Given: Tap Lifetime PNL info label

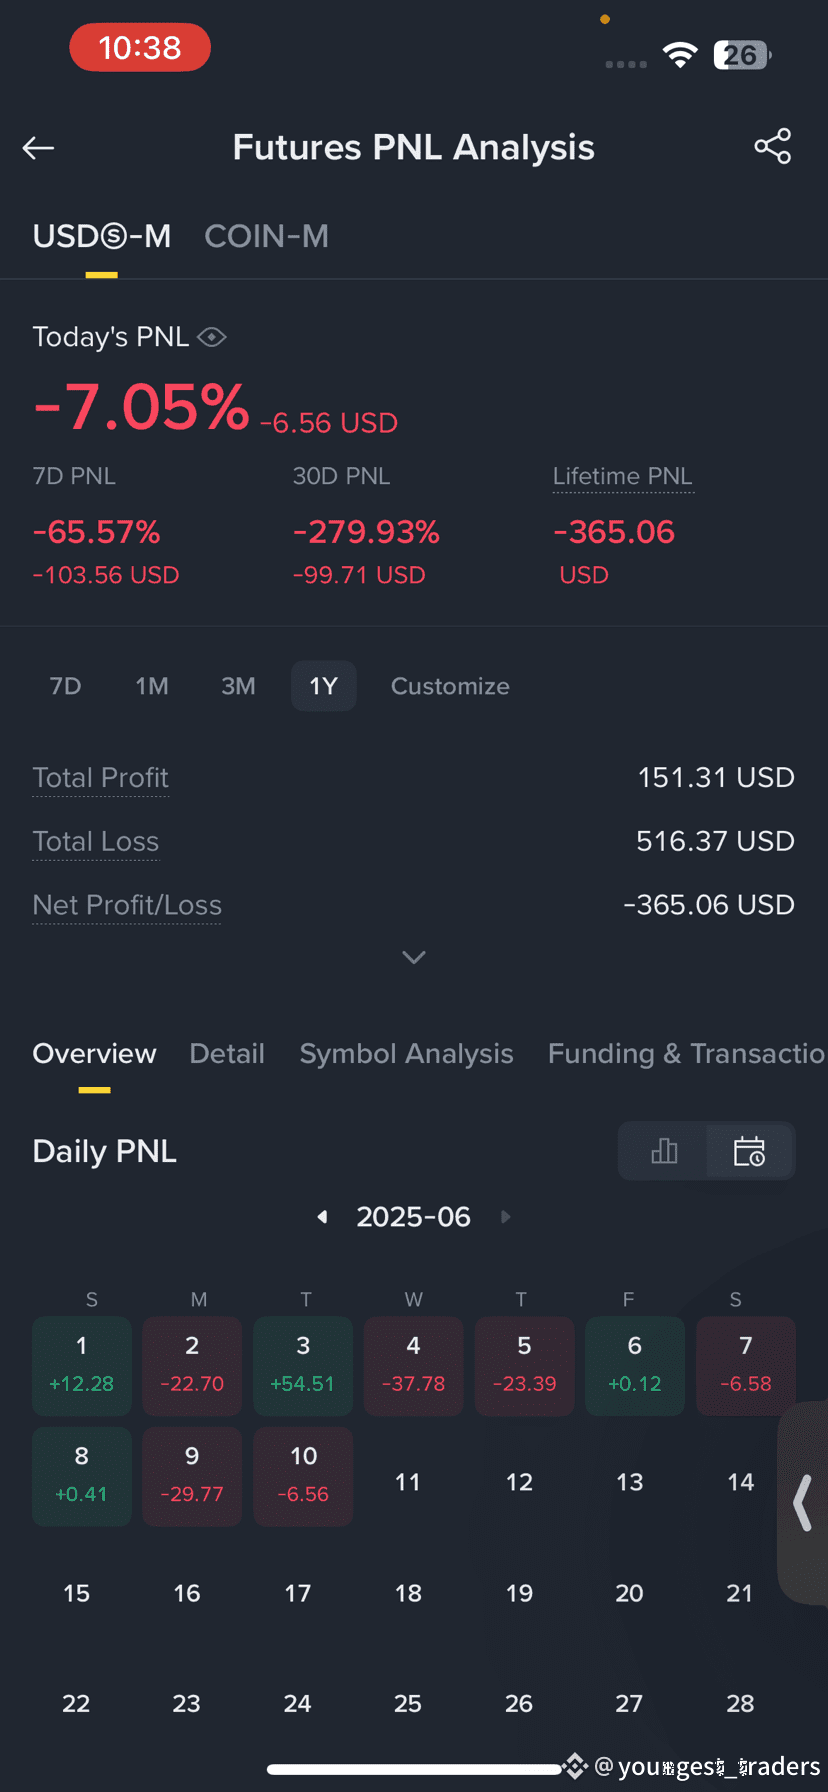Looking at the screenshot, I should click(x=622, y=476).
